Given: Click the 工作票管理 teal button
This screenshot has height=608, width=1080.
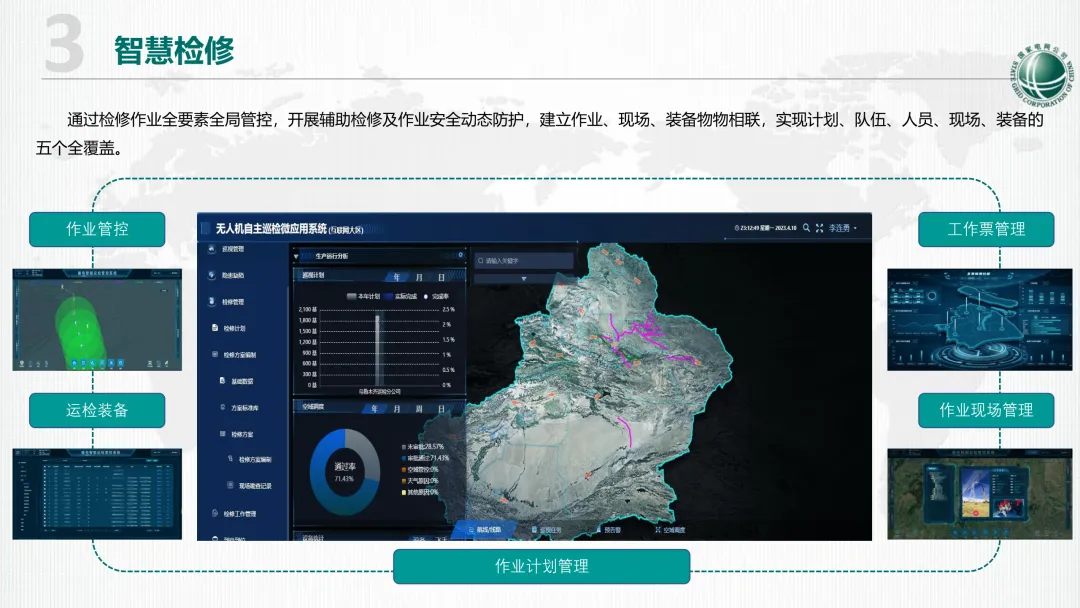Looking at the screenshot, I should 986,229.
